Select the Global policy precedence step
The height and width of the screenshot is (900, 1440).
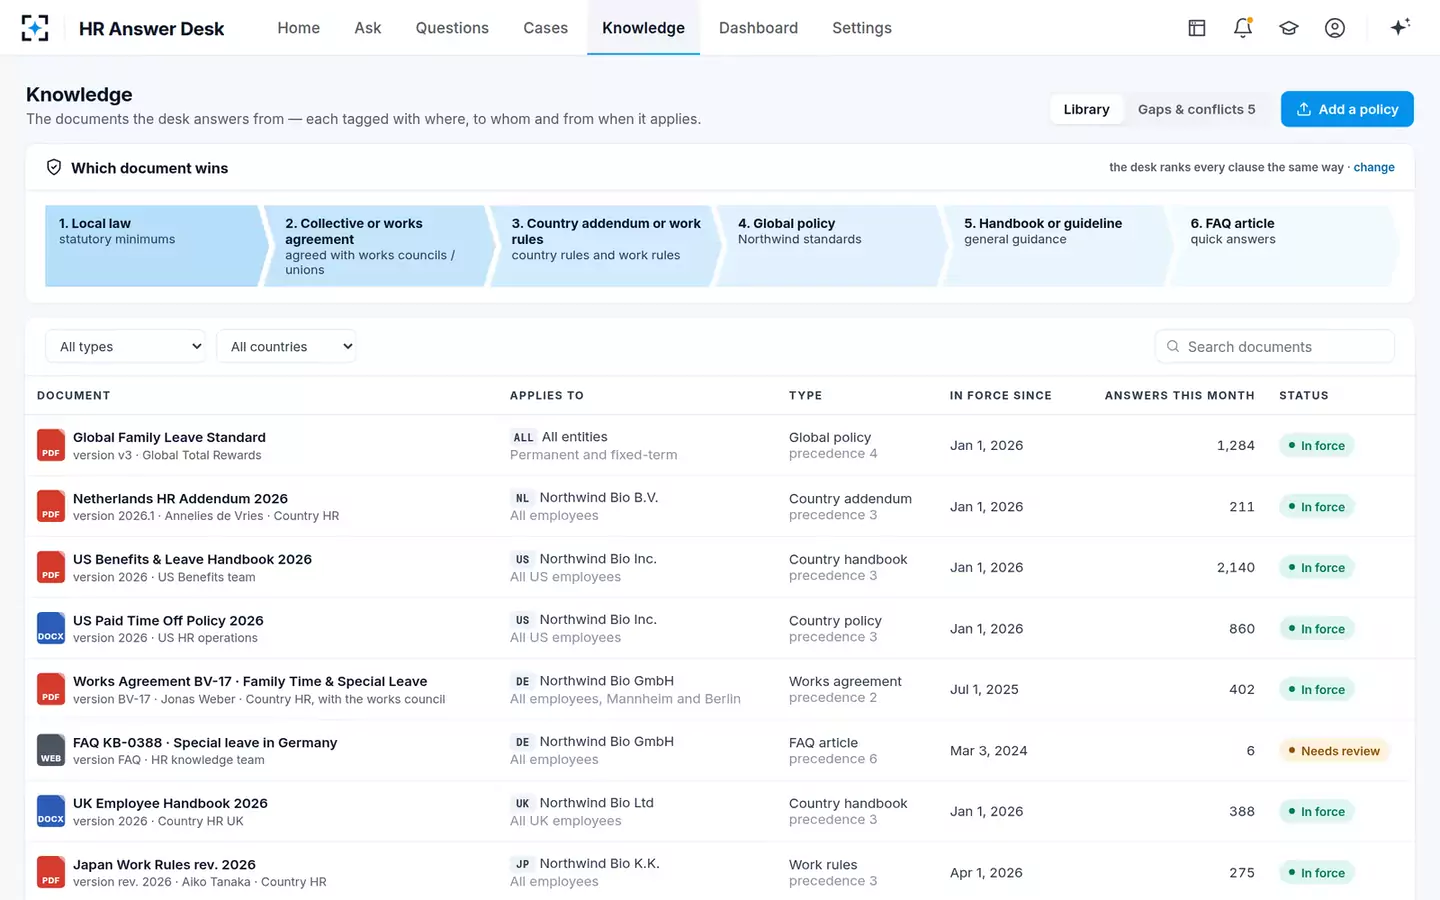pos(830,246)
